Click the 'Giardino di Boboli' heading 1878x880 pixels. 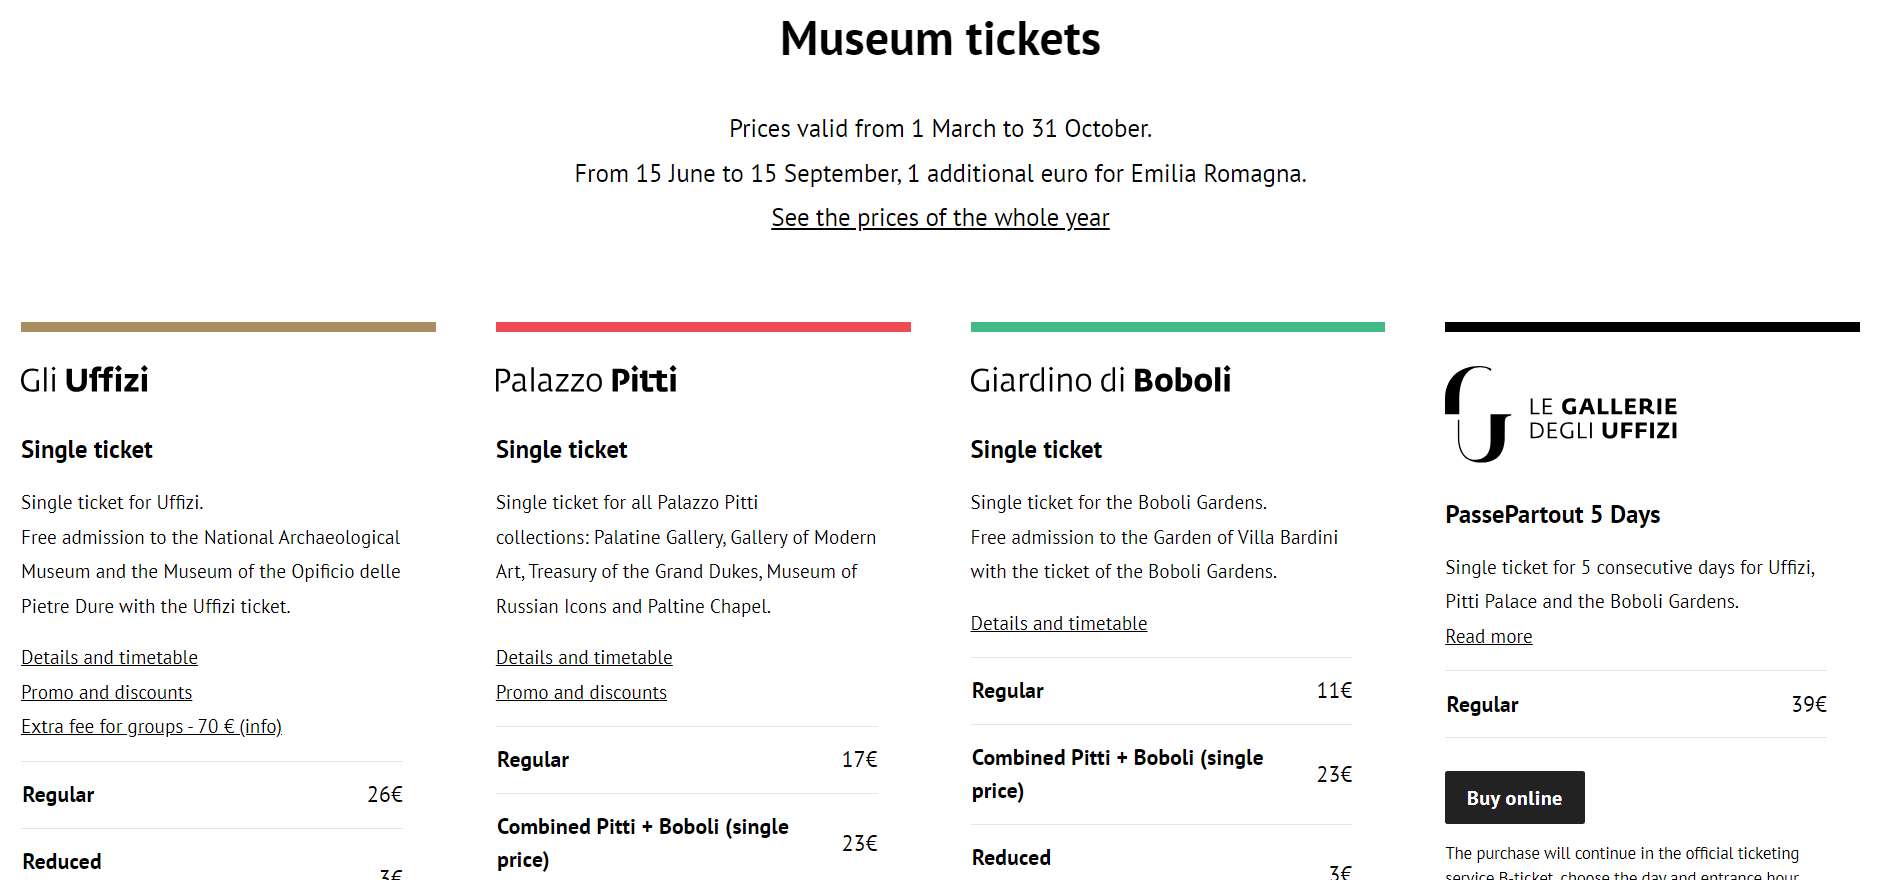point(1100,380)
